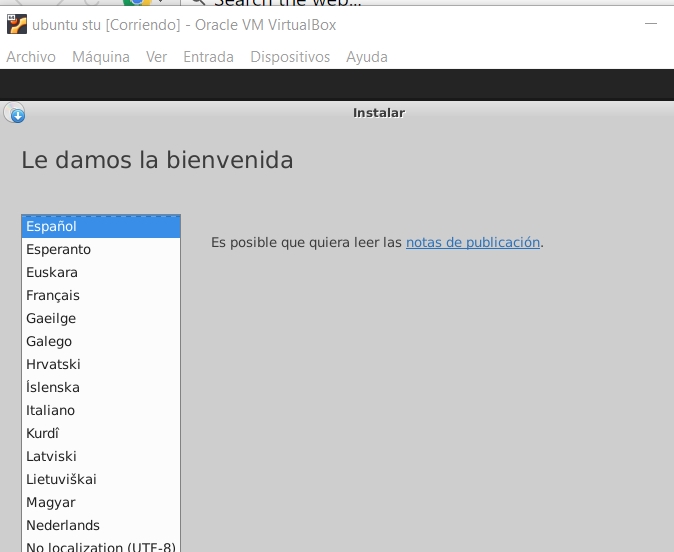Screen dimensions: 674x552
Task: Open the Ayuda menu
Action: [367, 57]
